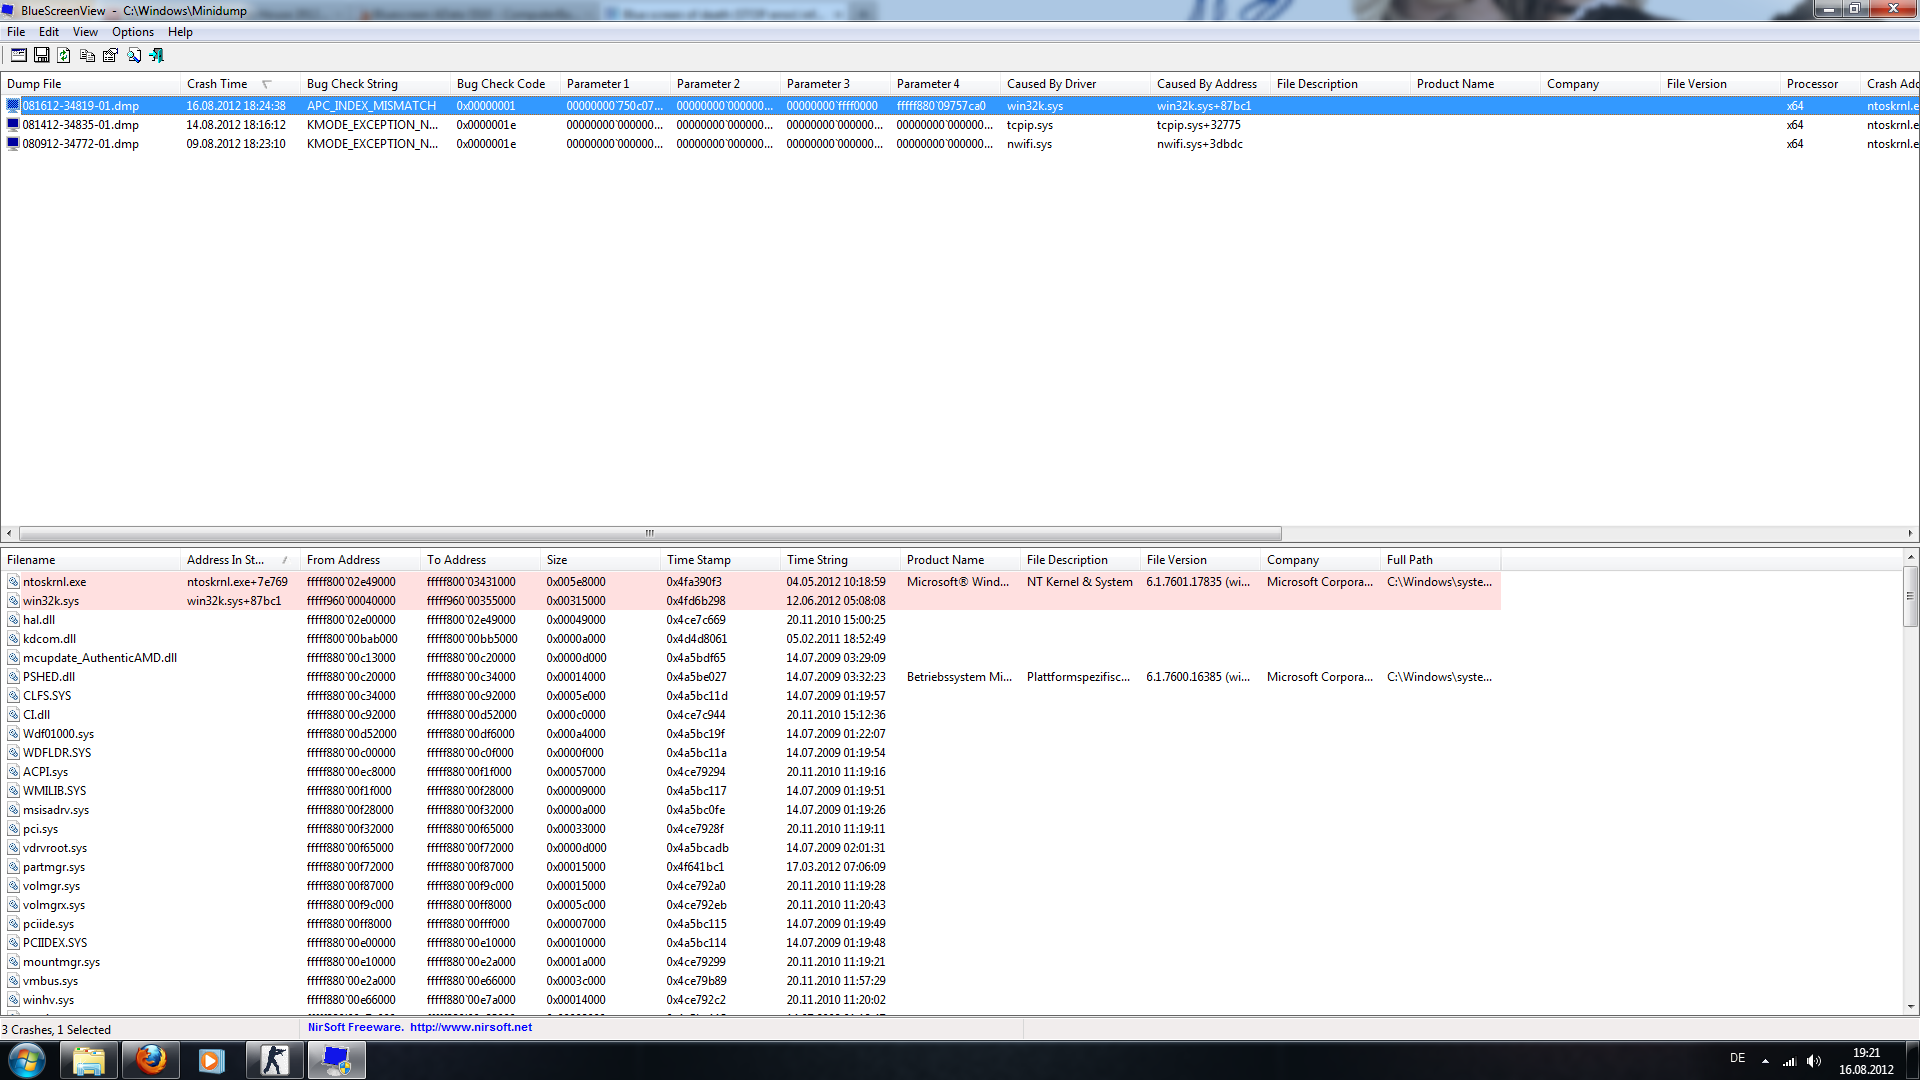Open the Options menu

coord(132,32)
